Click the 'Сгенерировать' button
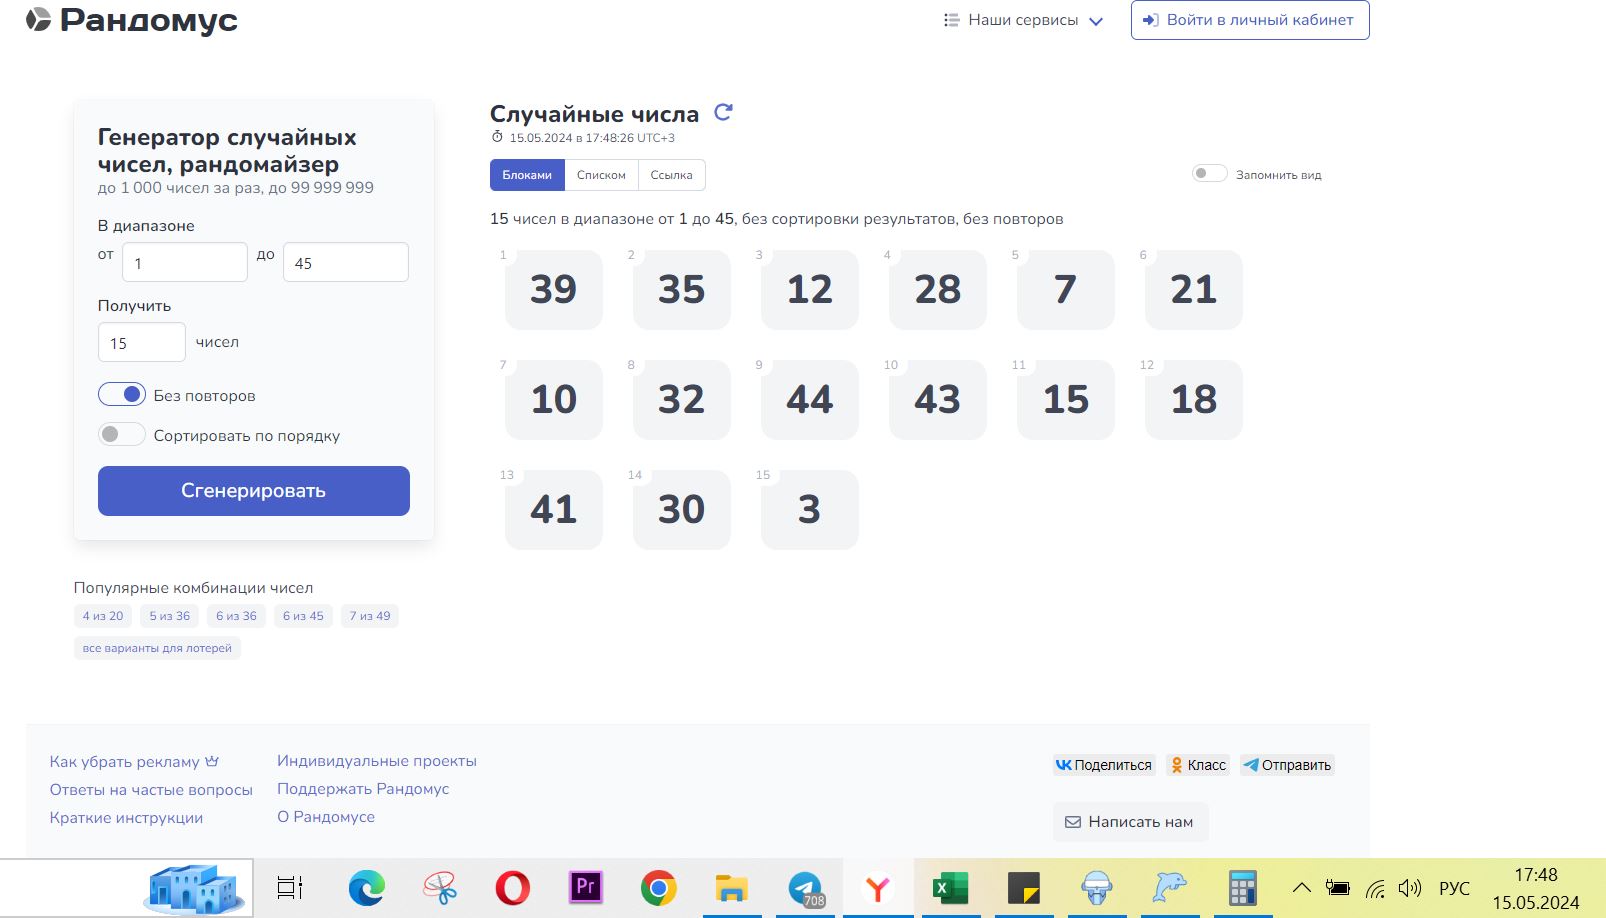Screen dimensions: 1606x918 pyautogui.click(x=254, y=491)
